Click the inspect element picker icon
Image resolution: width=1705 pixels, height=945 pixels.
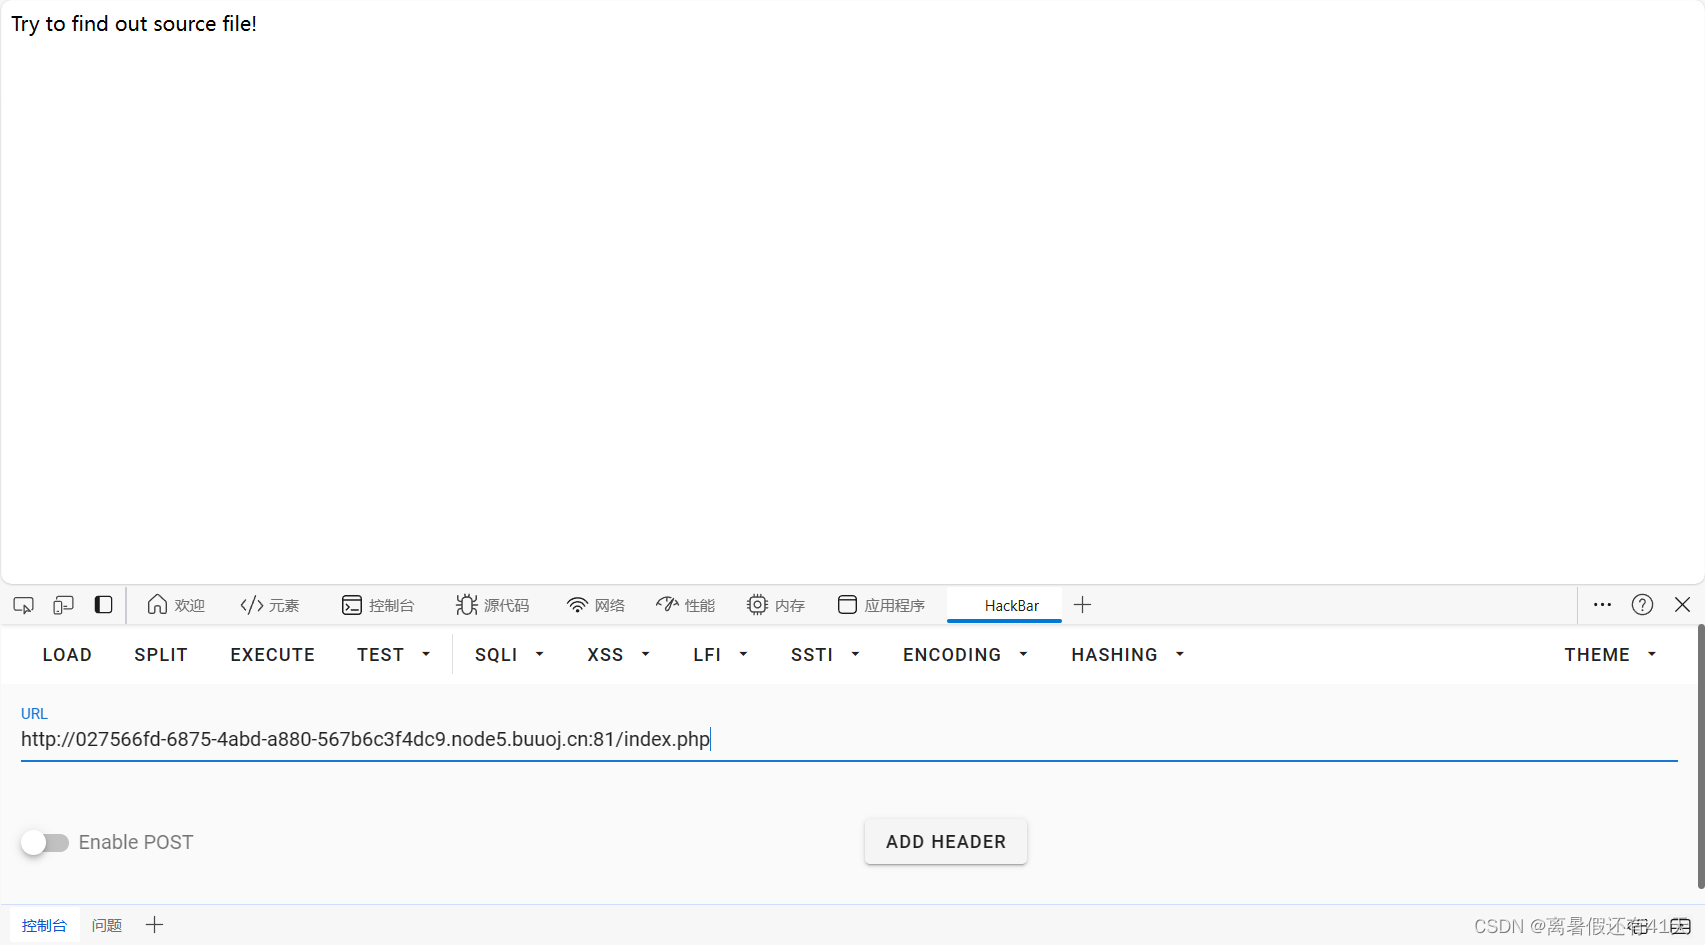coord(23,605)
